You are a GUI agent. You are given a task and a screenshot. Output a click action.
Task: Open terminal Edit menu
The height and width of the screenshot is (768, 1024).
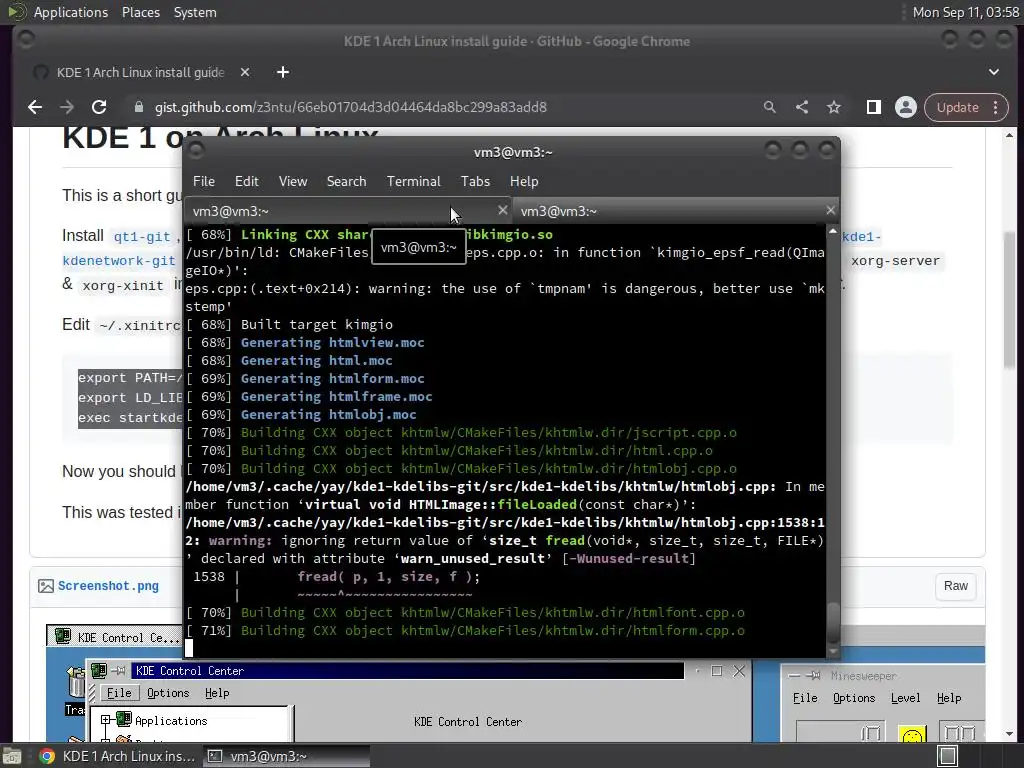(x=247, y=182)
